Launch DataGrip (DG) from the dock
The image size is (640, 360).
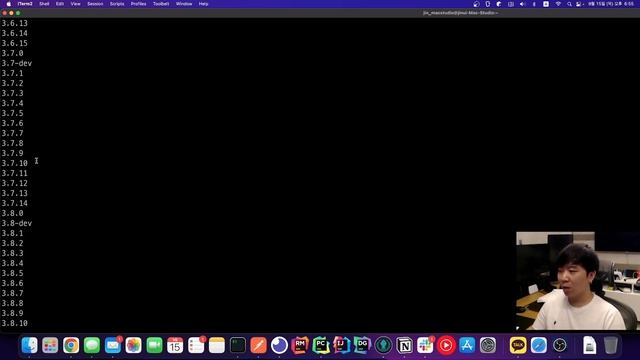362,345
